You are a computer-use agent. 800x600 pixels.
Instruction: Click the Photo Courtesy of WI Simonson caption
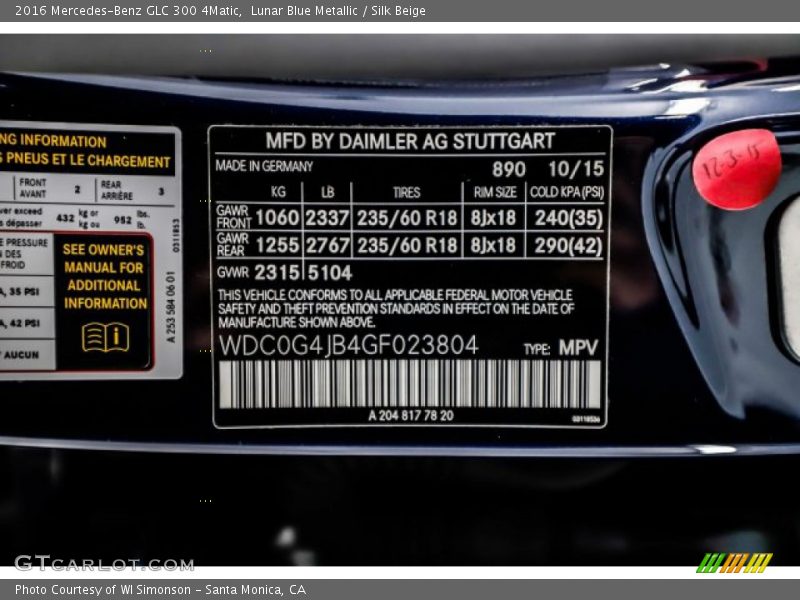pyautogui.click(x=160, y=590)
